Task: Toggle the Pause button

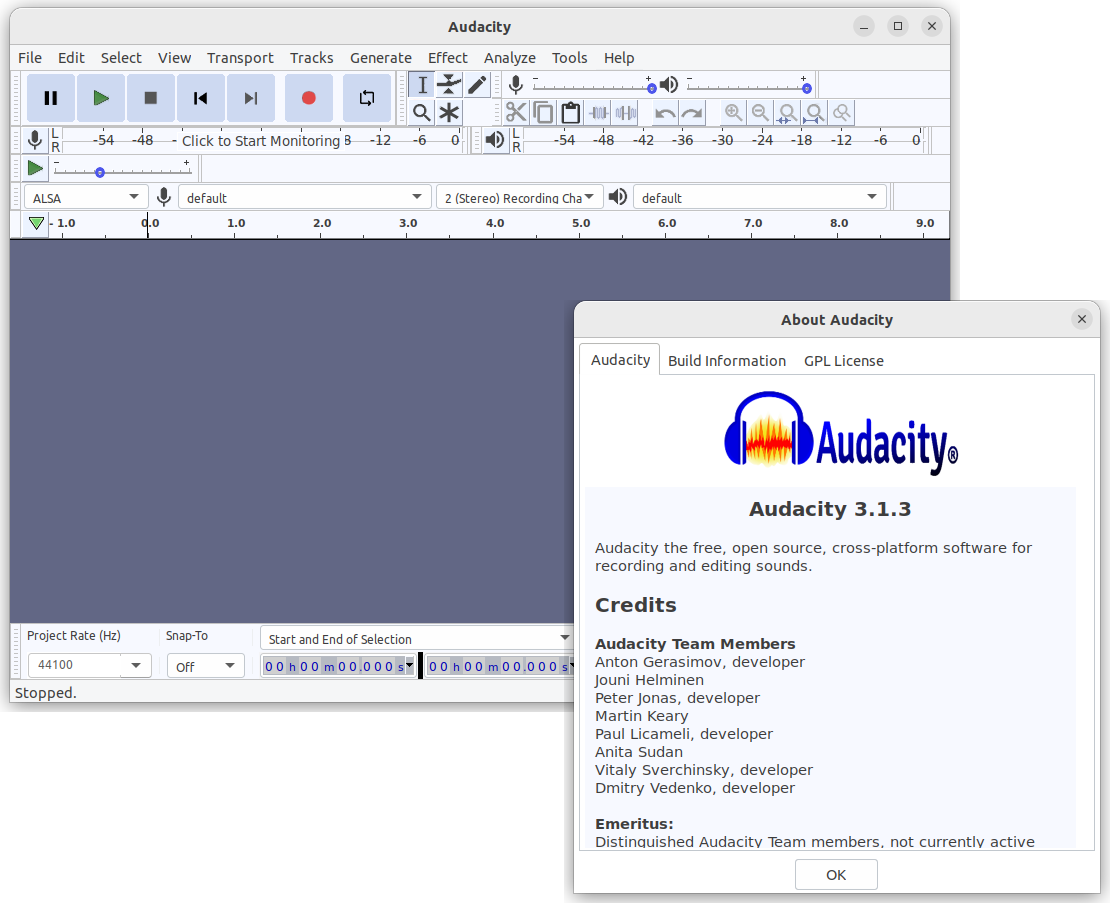Action: 51,98
